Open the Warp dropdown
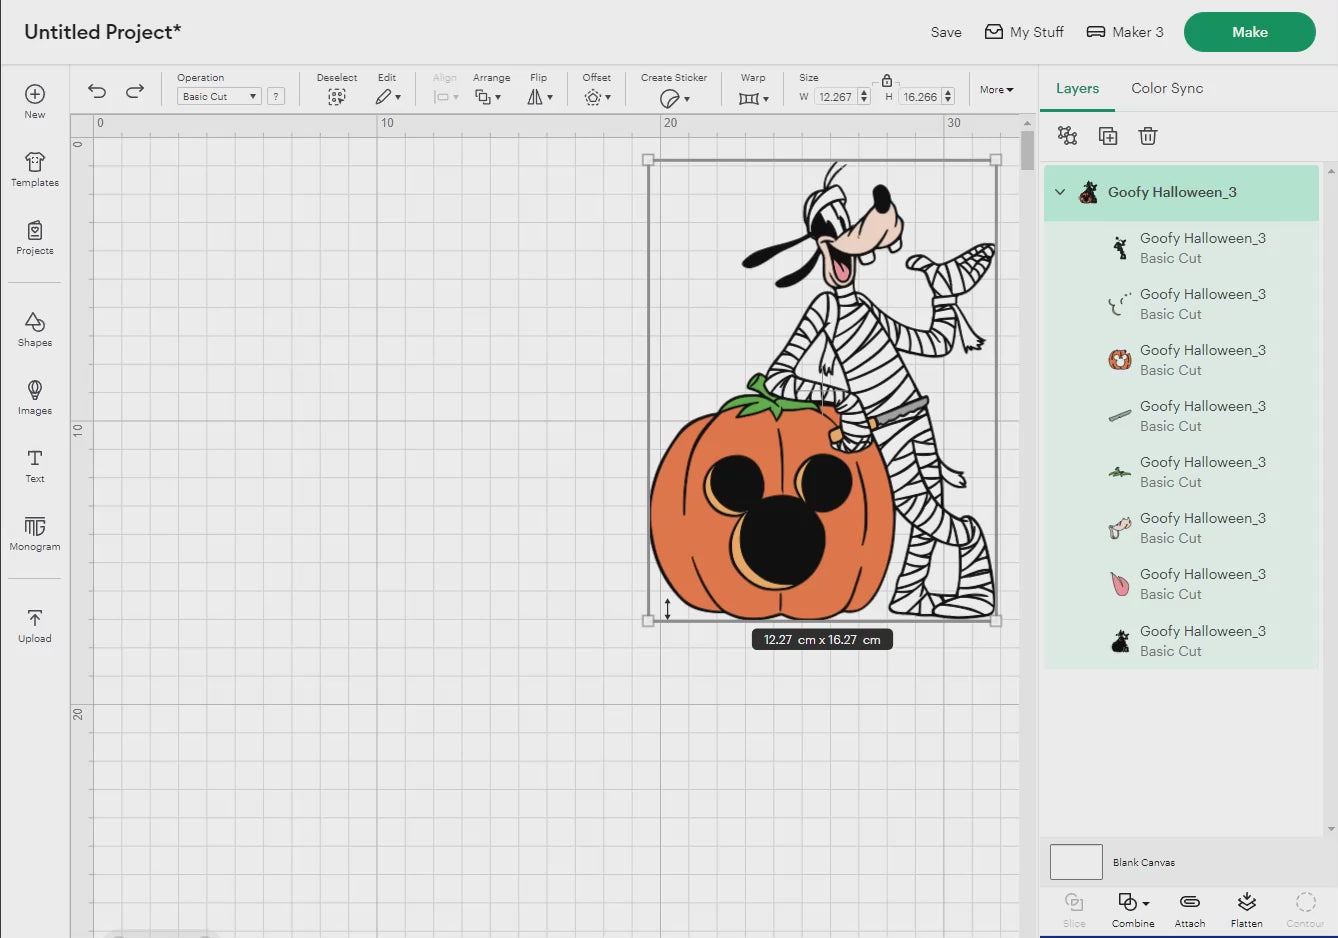 [754, 98]
